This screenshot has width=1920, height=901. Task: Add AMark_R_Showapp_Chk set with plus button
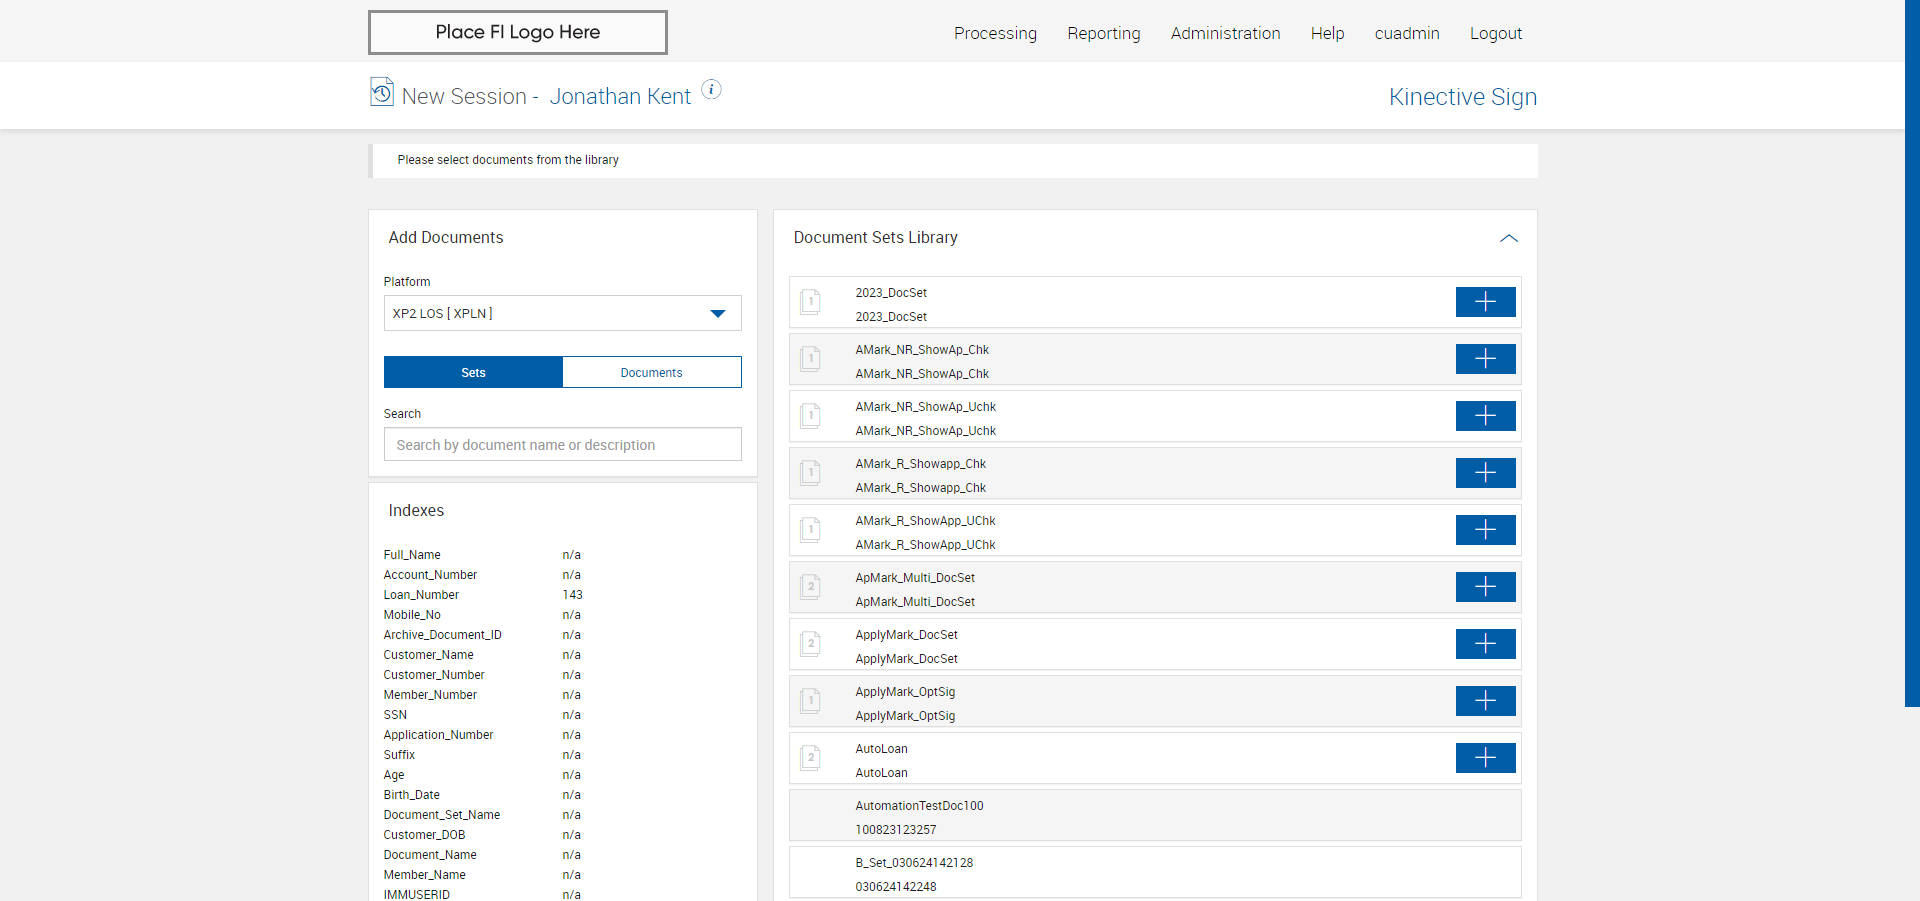1485,473
